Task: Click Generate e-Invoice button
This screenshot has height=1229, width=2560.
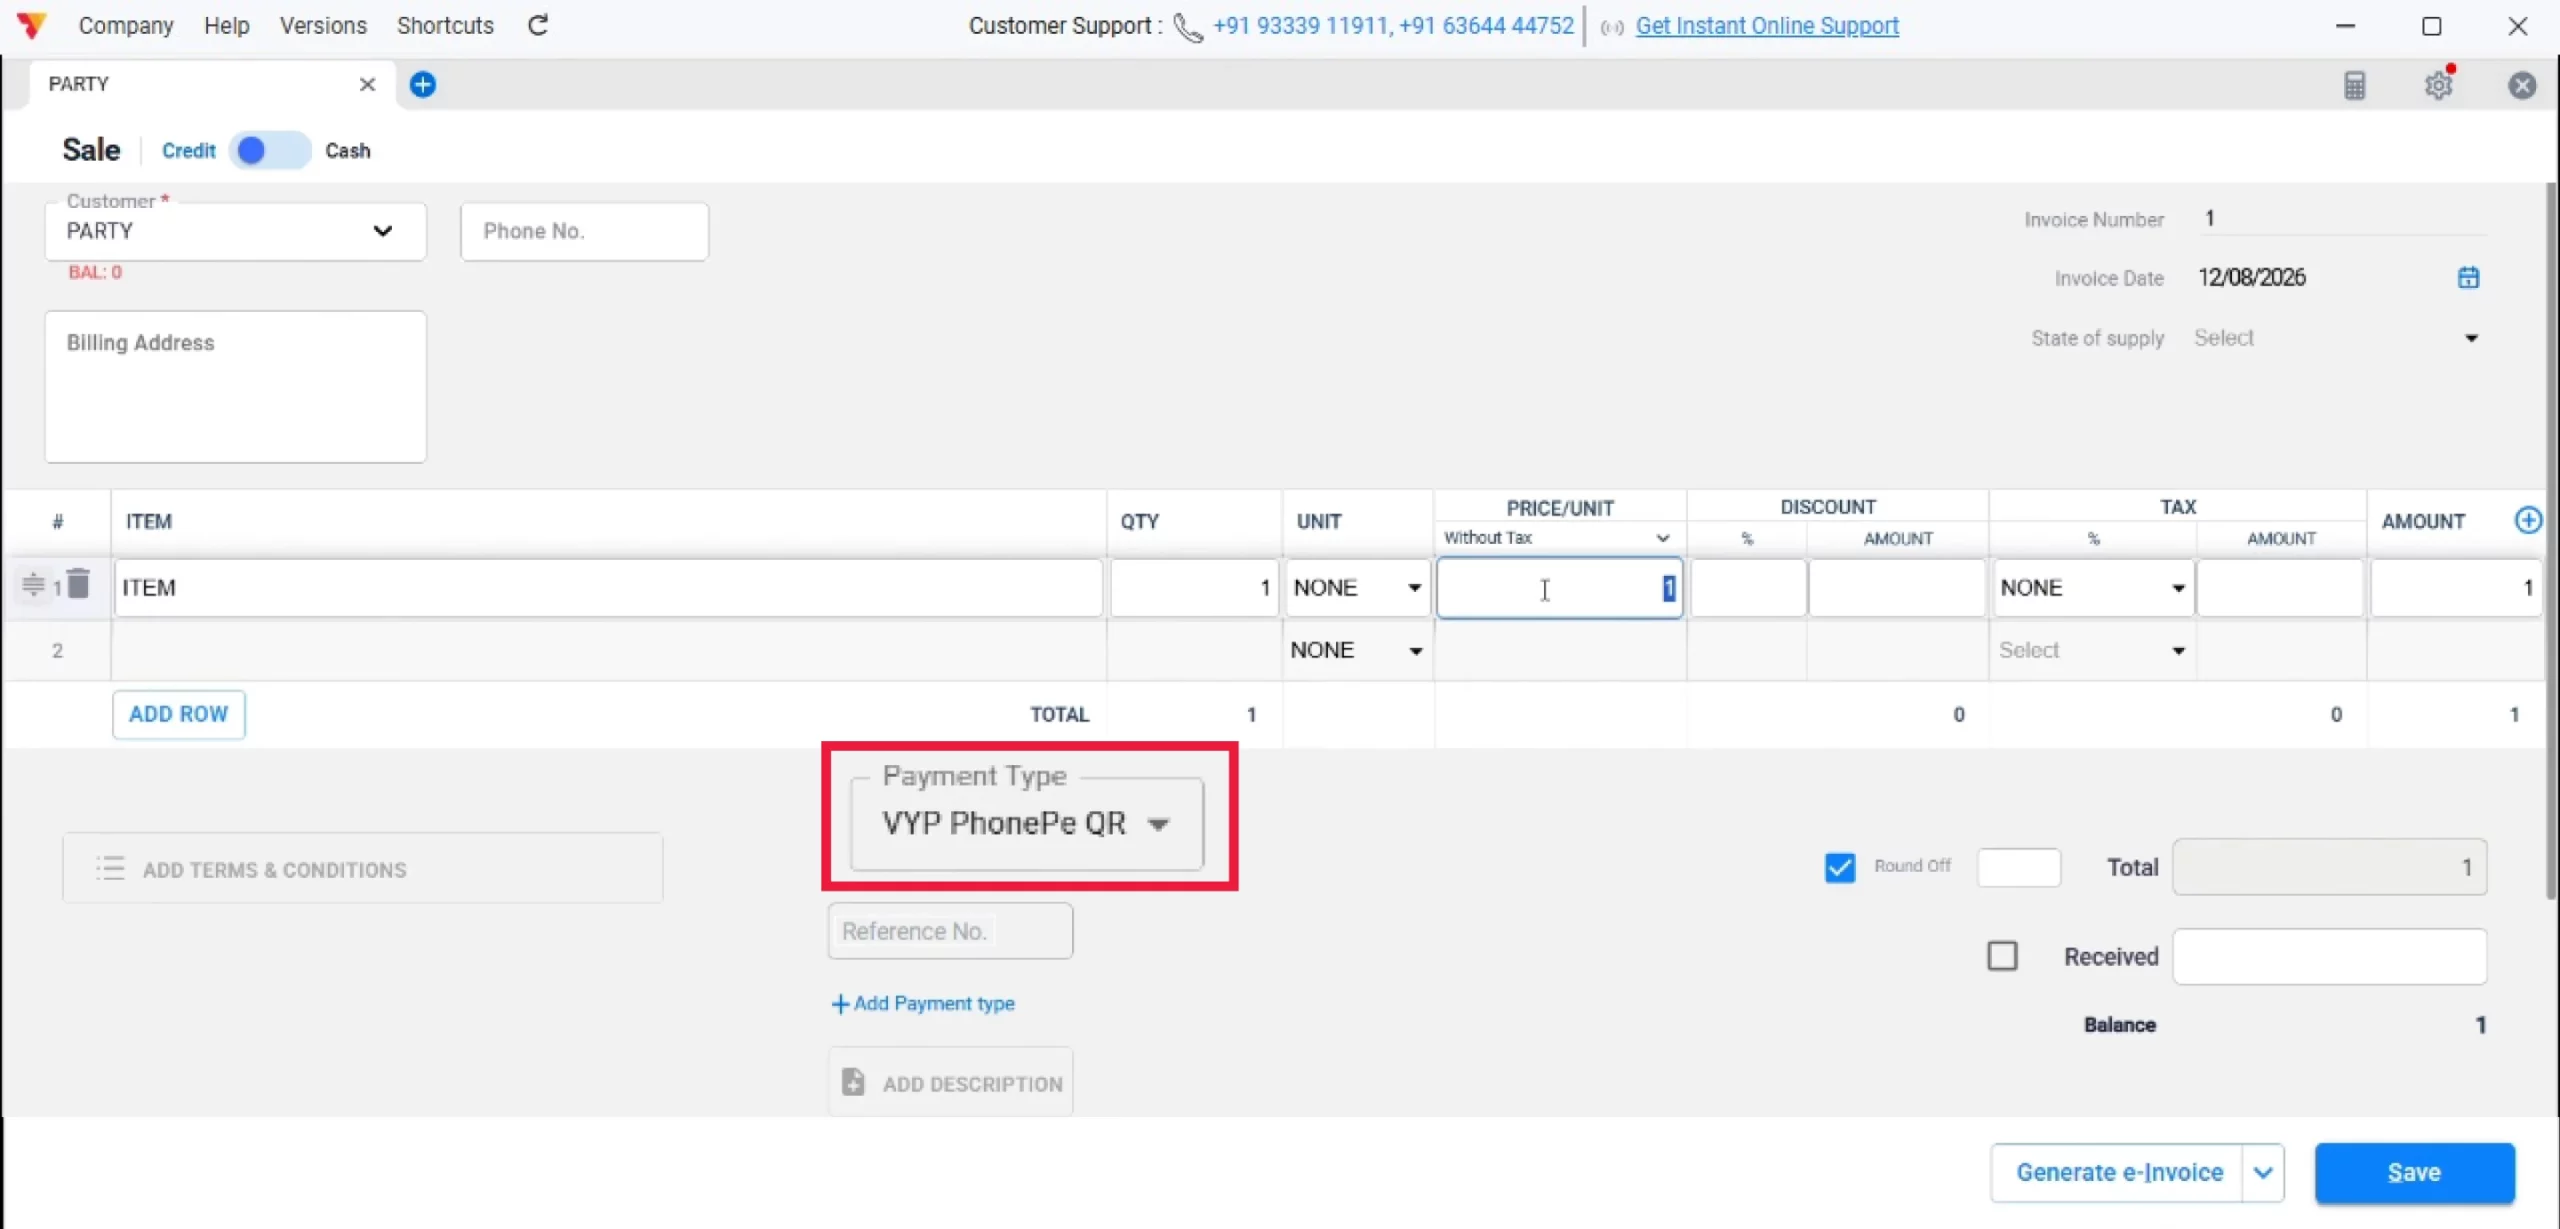Action: 2118,1172
